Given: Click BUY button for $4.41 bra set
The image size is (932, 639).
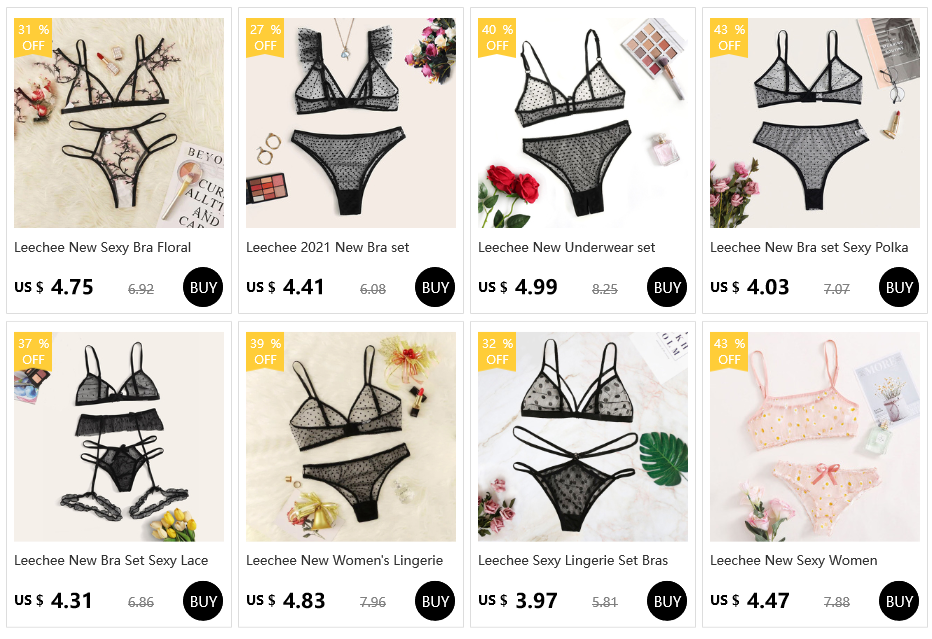Looking at the screenshot, I should tap(434, 287).
